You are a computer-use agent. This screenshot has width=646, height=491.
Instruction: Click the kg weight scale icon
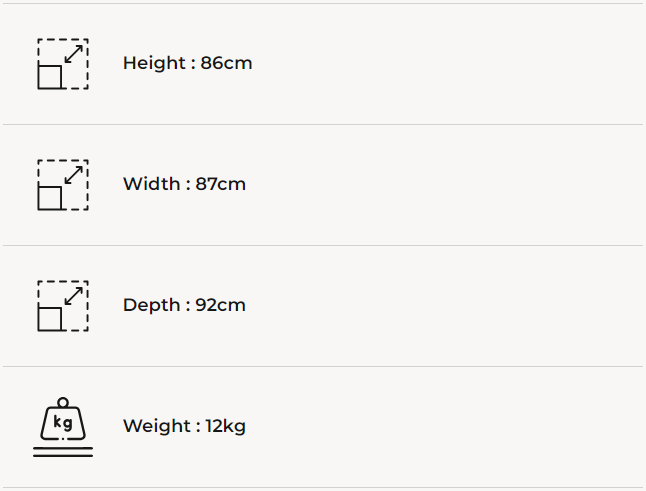pyautogui.click(x=63, y=427)
